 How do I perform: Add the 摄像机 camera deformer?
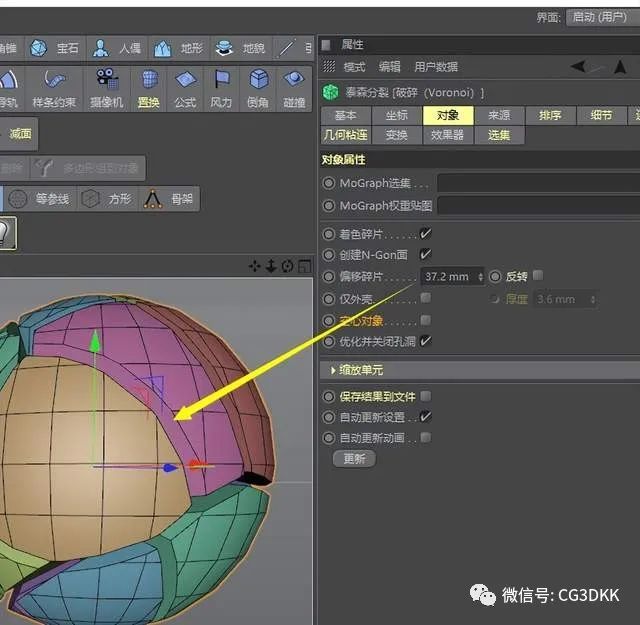pos(107,89)
